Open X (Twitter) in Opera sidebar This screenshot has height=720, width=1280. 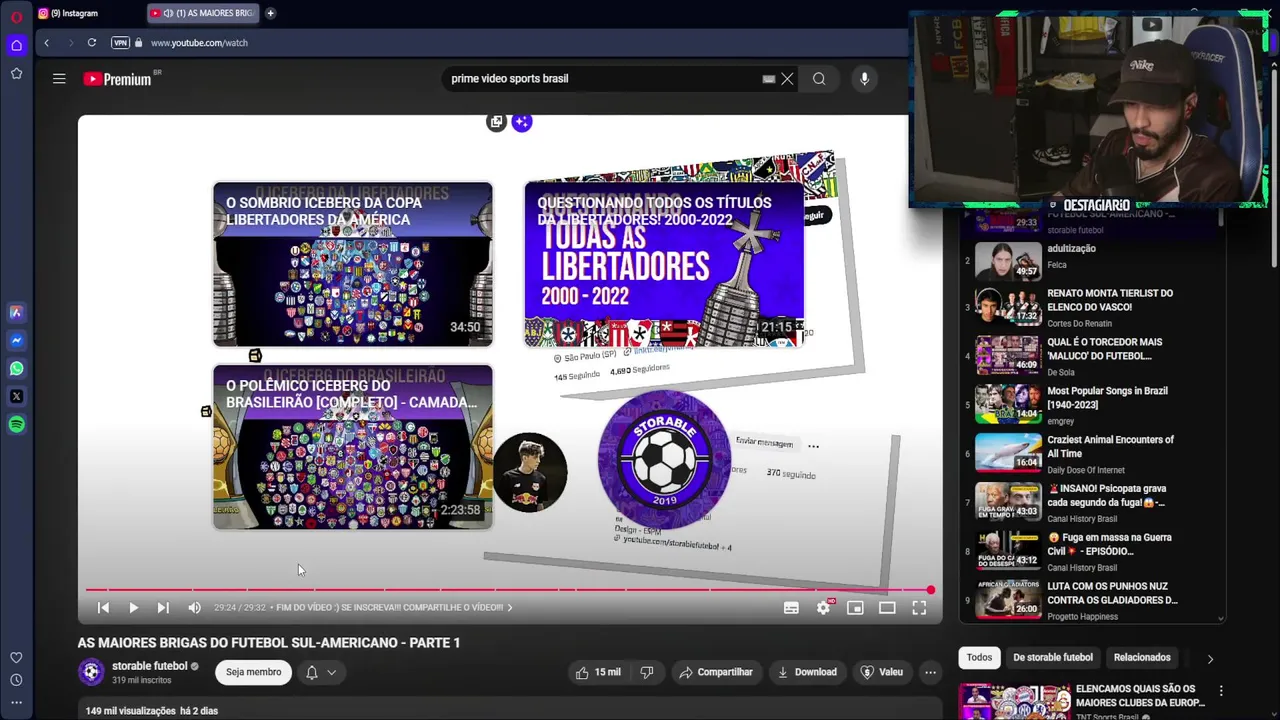coord(16,396)
